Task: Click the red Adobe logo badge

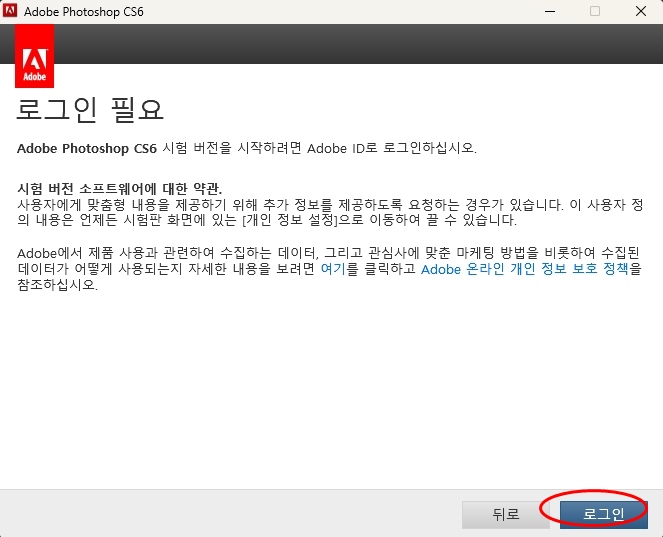Action: tap(34, 56)
